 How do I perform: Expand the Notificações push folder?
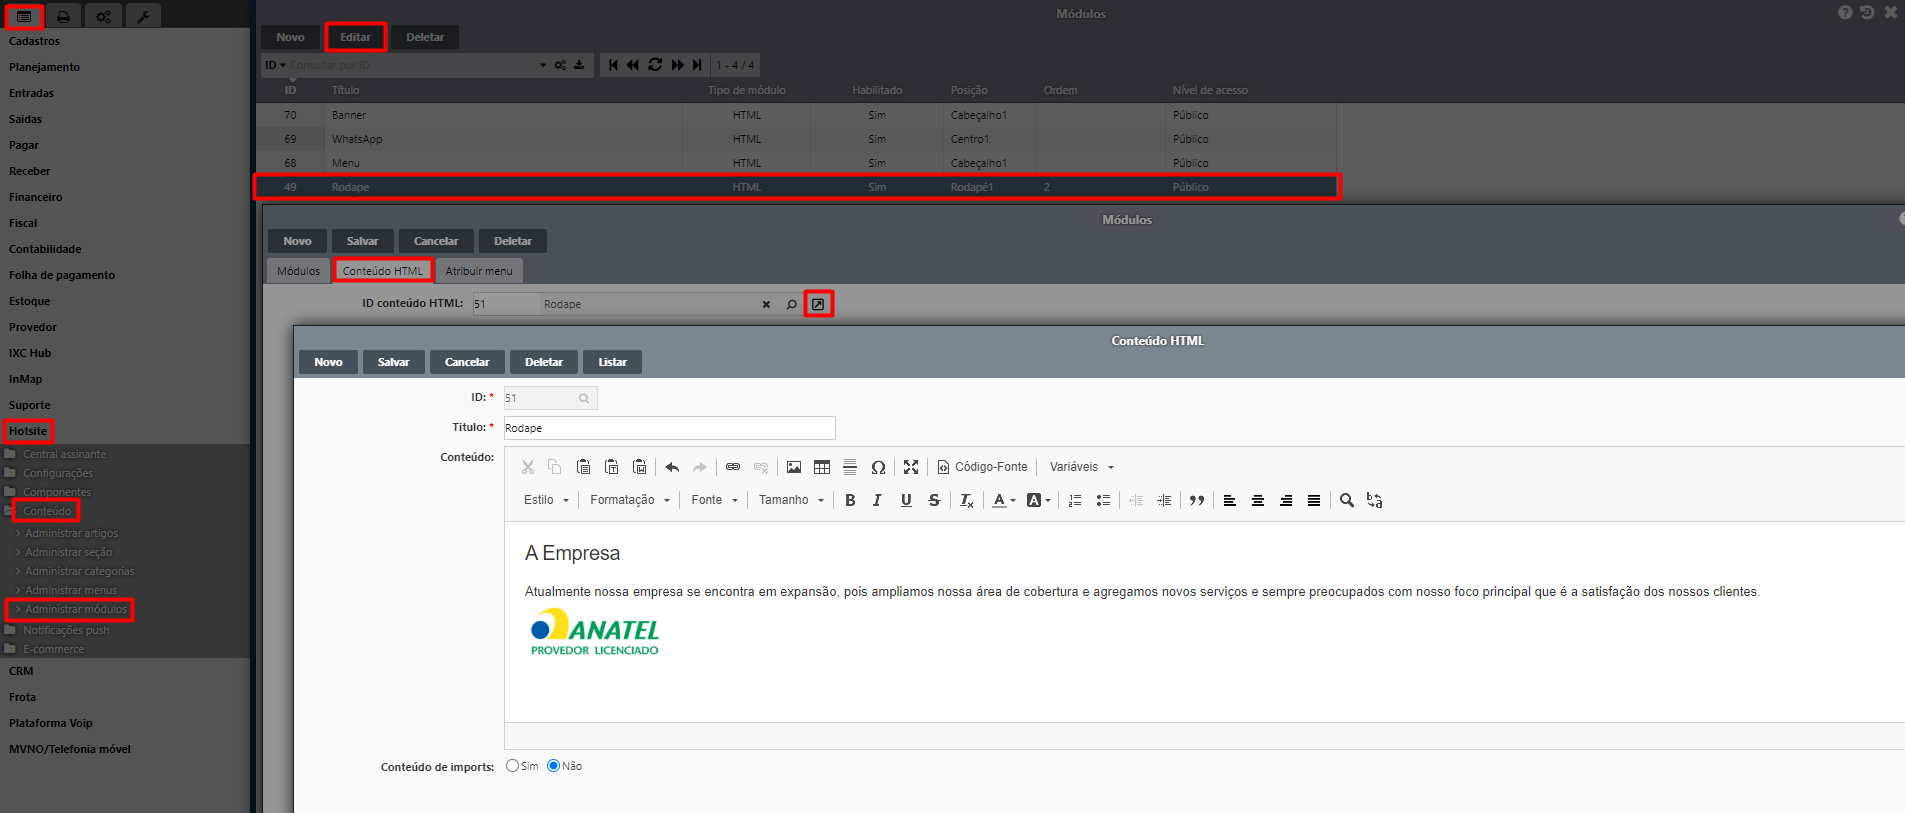click(x=66, y=630)
